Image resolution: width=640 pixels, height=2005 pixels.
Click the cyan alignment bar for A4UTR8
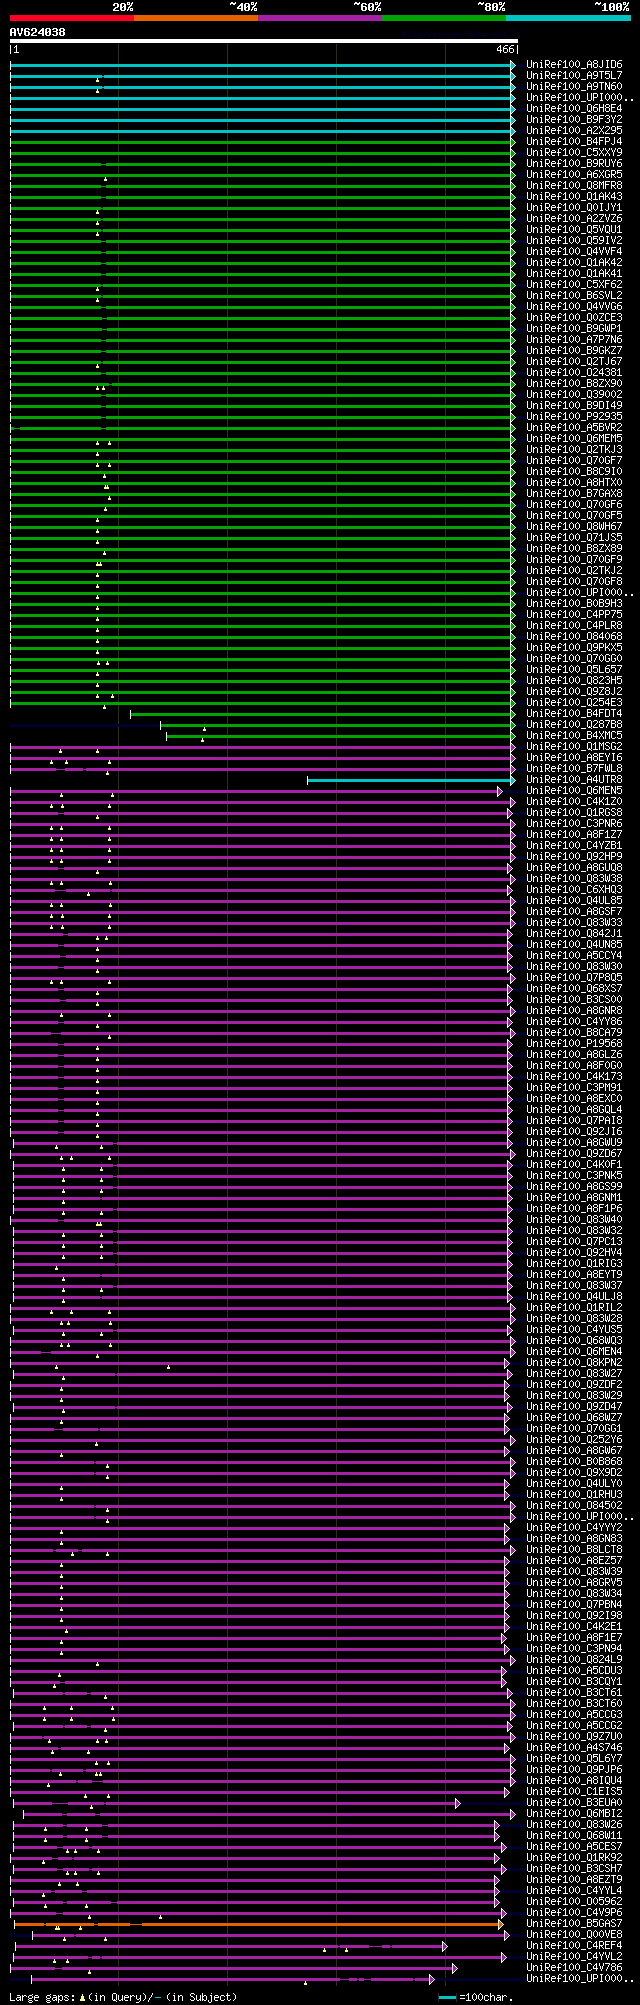411,780
